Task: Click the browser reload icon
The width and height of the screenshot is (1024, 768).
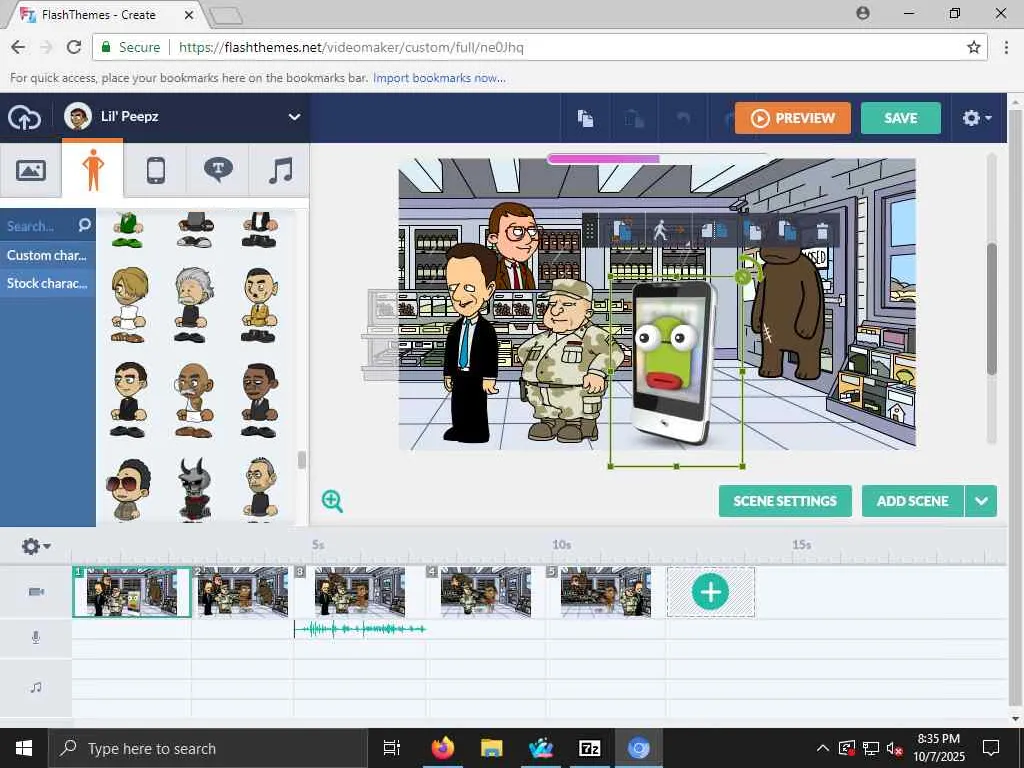Action: 74,47
